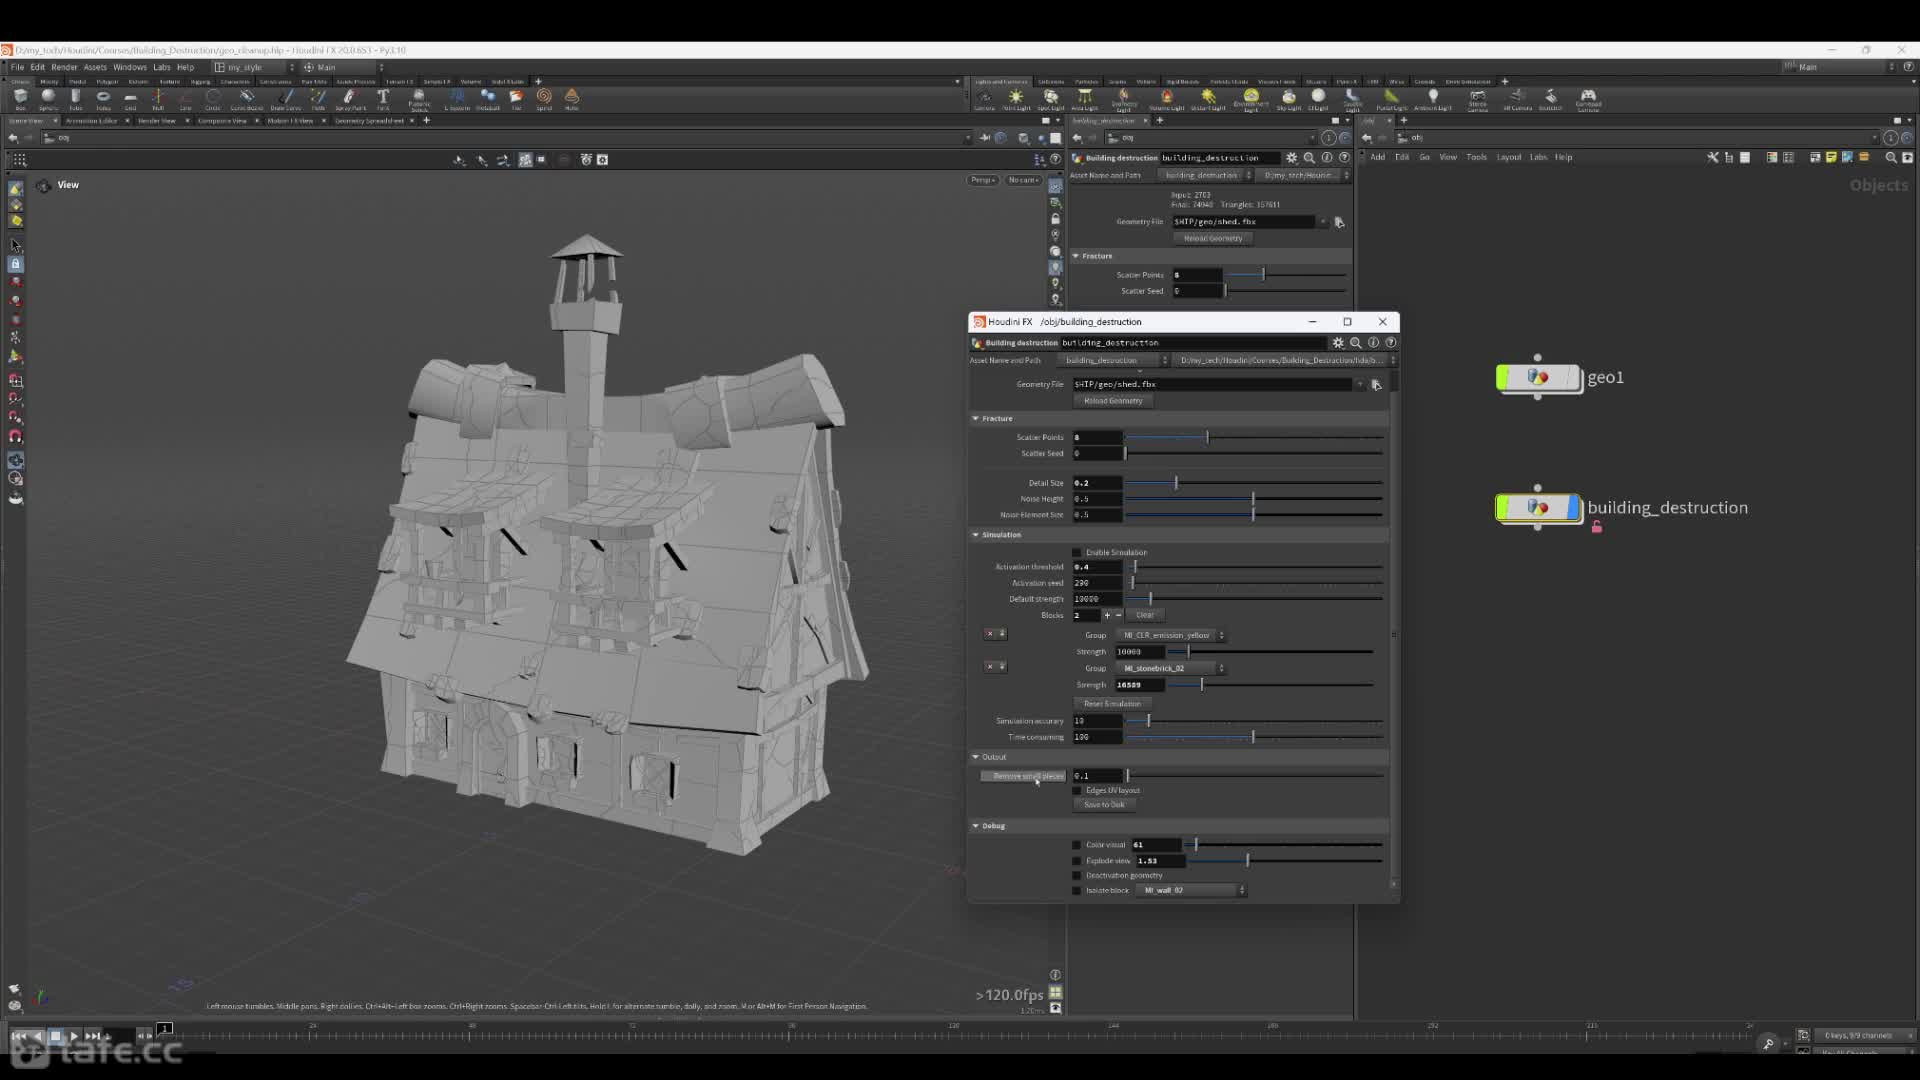Click the Save to Disk button
Image resolution: width=1920 pixels, height=1080 pixels.
(x=1104, y=805)
